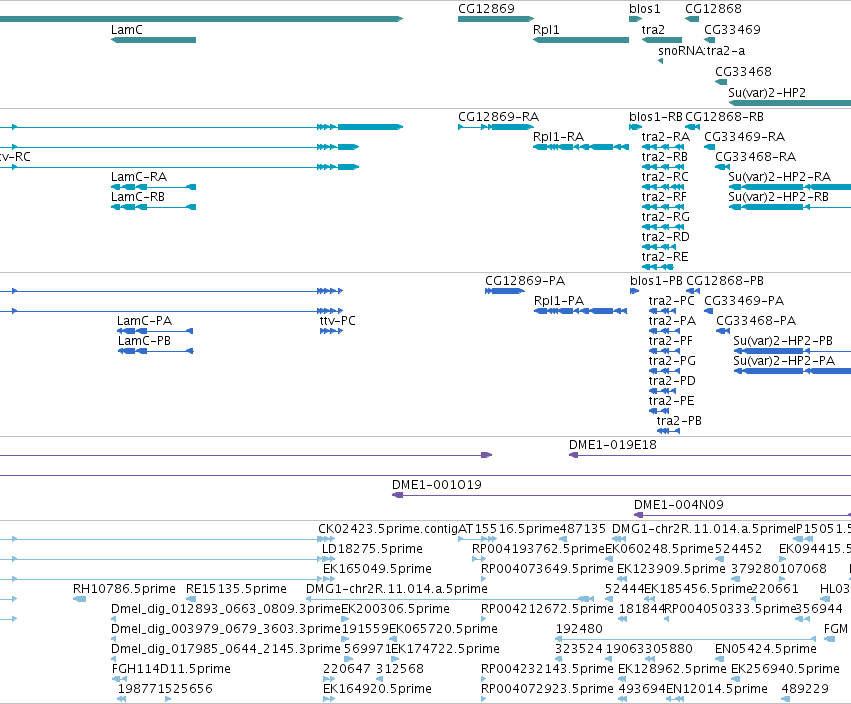The height and width of the screenshot is (704, 851).
Task: Select the Rpl1-PA protein label
Action: coord(559,301)
